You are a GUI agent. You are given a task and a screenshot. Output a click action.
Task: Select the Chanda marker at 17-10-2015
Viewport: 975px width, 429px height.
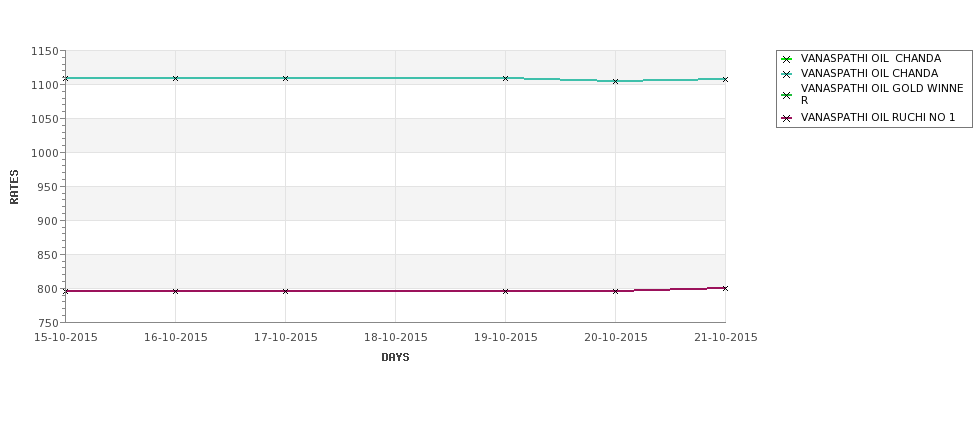coord(285,78)
